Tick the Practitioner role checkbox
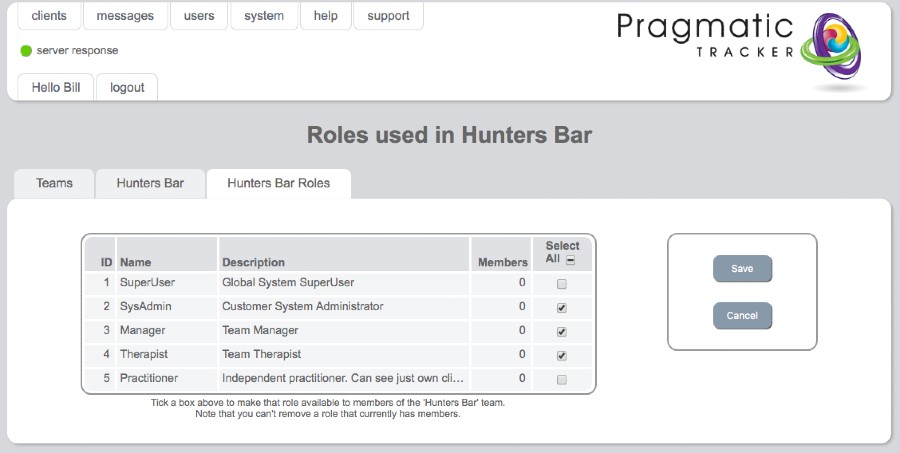 [561, 380]
